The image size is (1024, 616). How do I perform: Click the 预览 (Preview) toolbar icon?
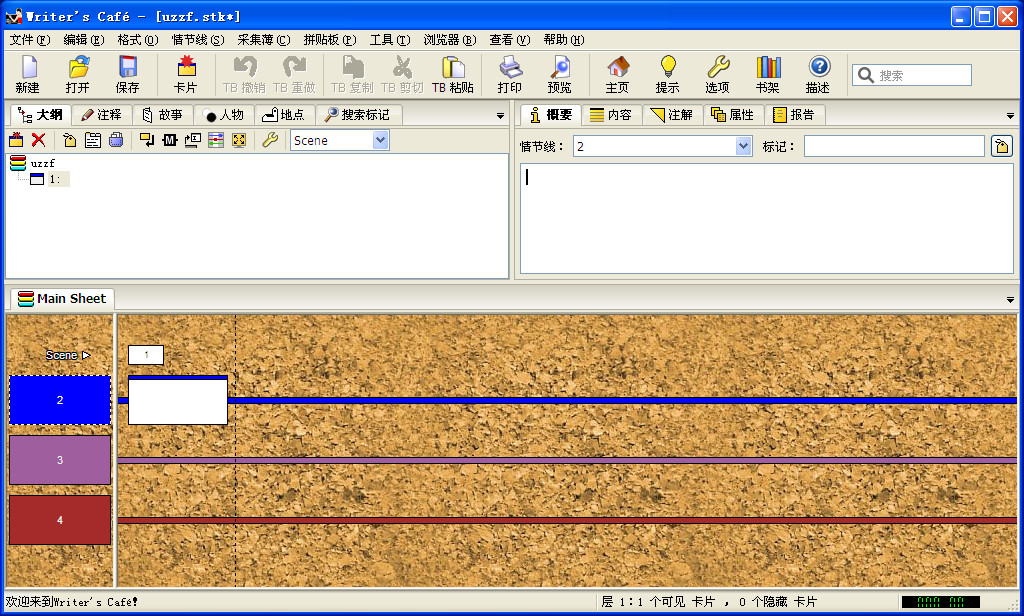560,73
